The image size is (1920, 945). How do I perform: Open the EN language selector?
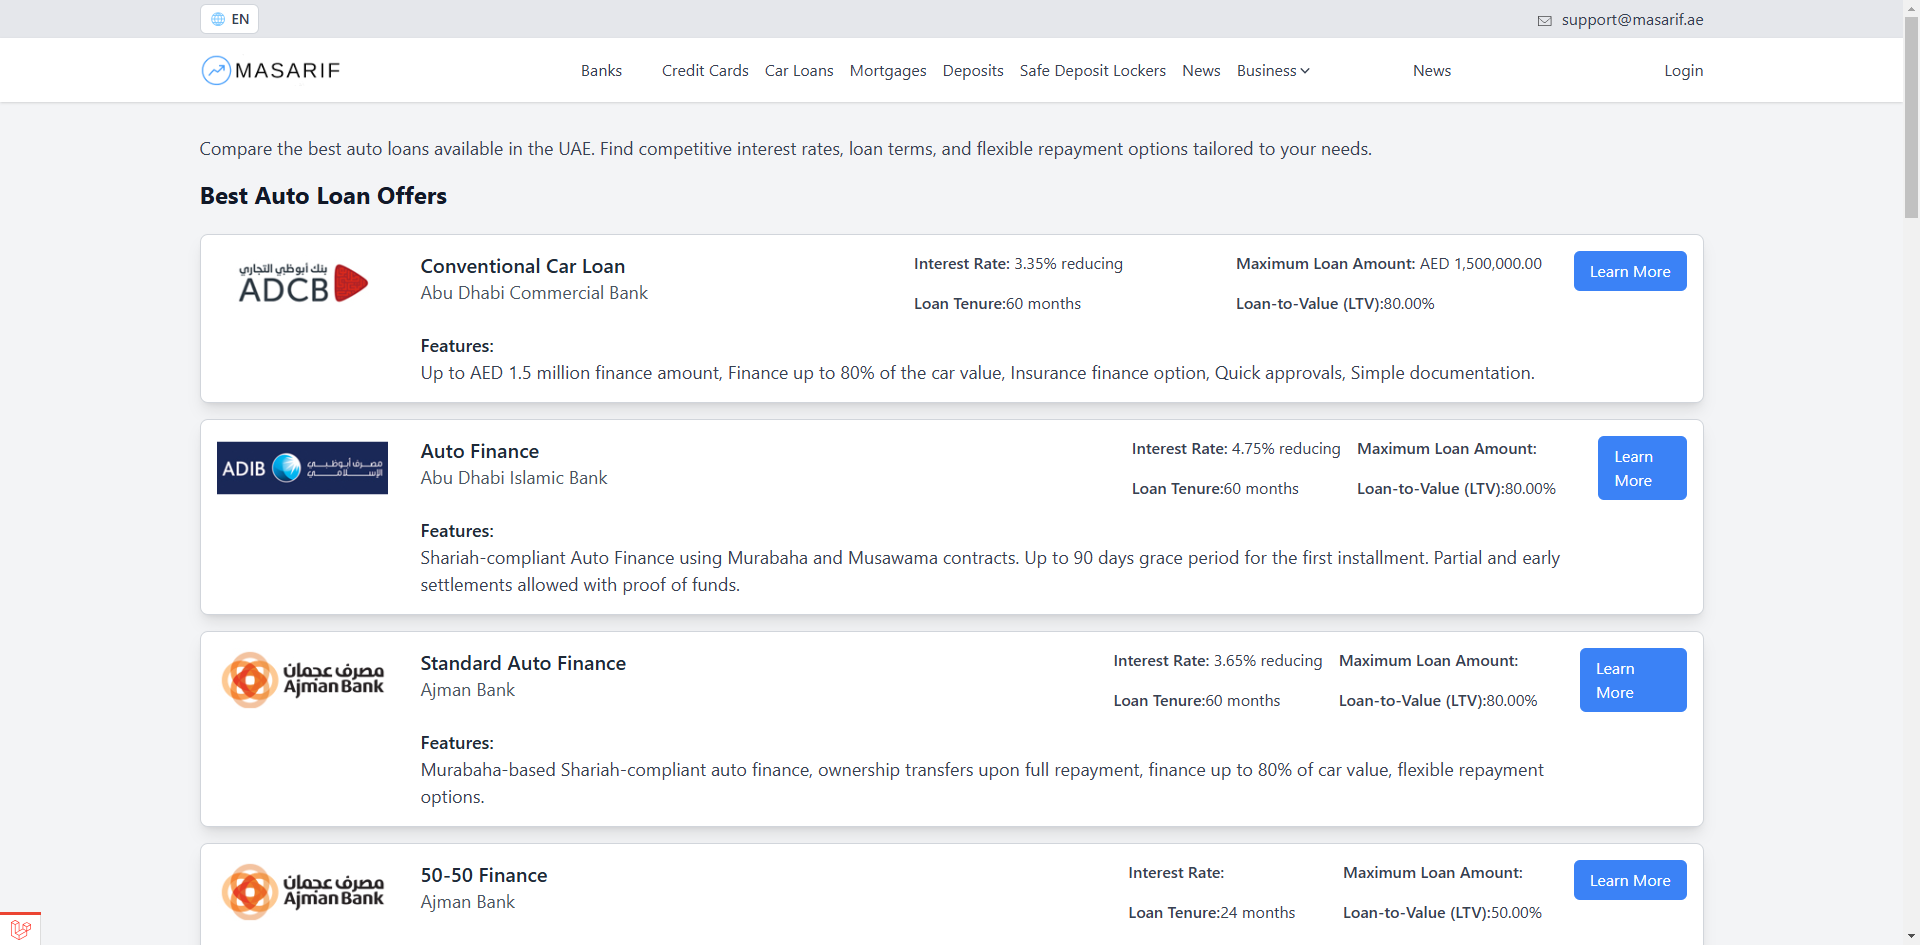coord(230,19)
